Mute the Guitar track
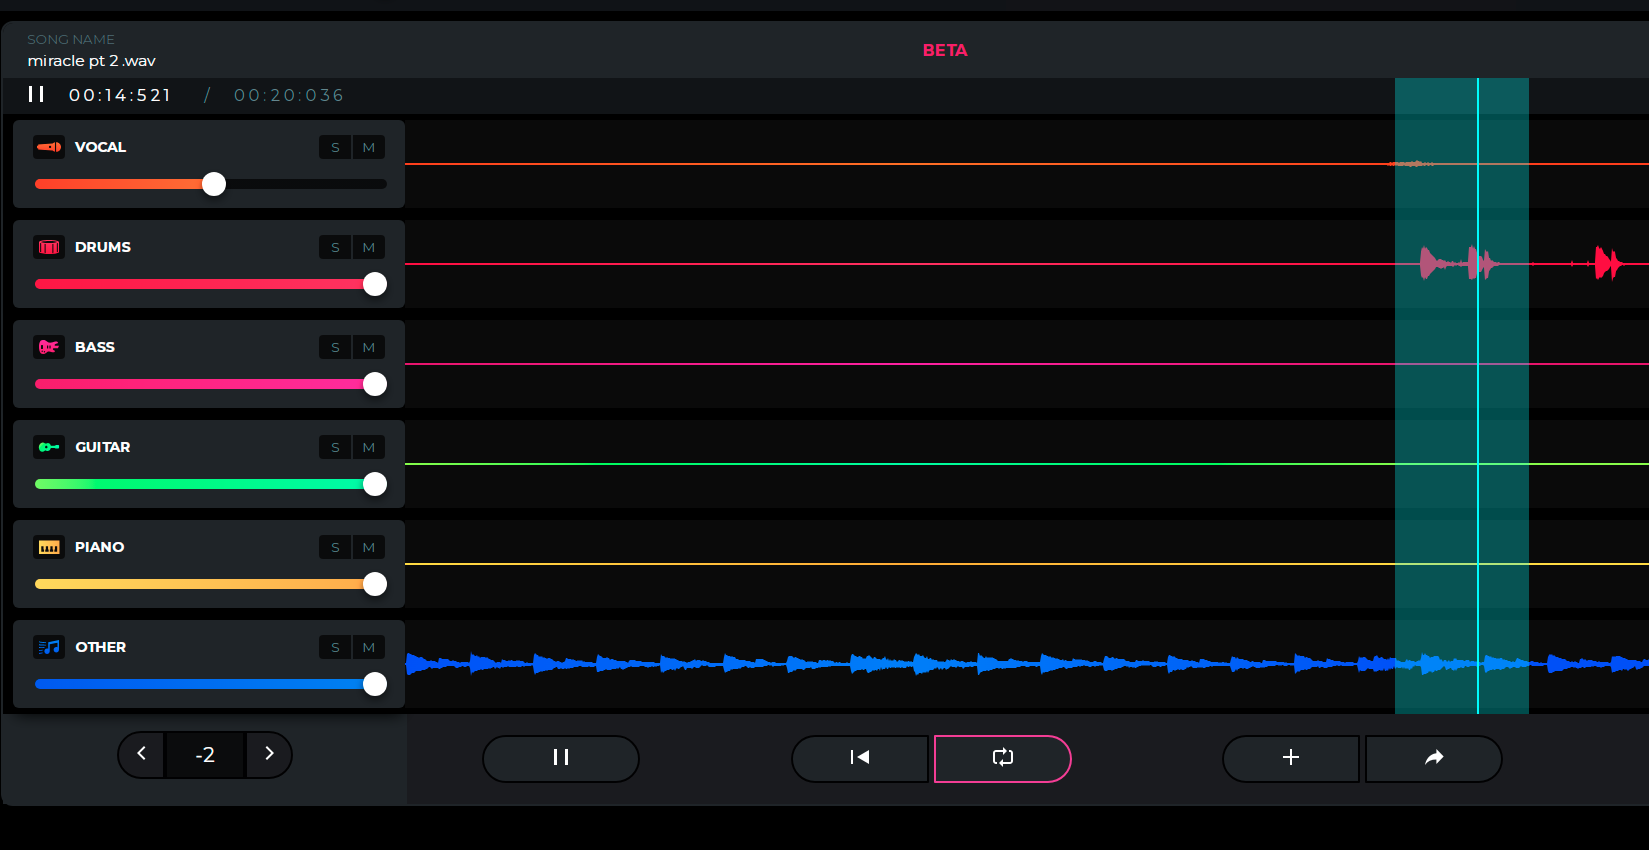This screenshot has width=1649, height=850. (369, 447)
